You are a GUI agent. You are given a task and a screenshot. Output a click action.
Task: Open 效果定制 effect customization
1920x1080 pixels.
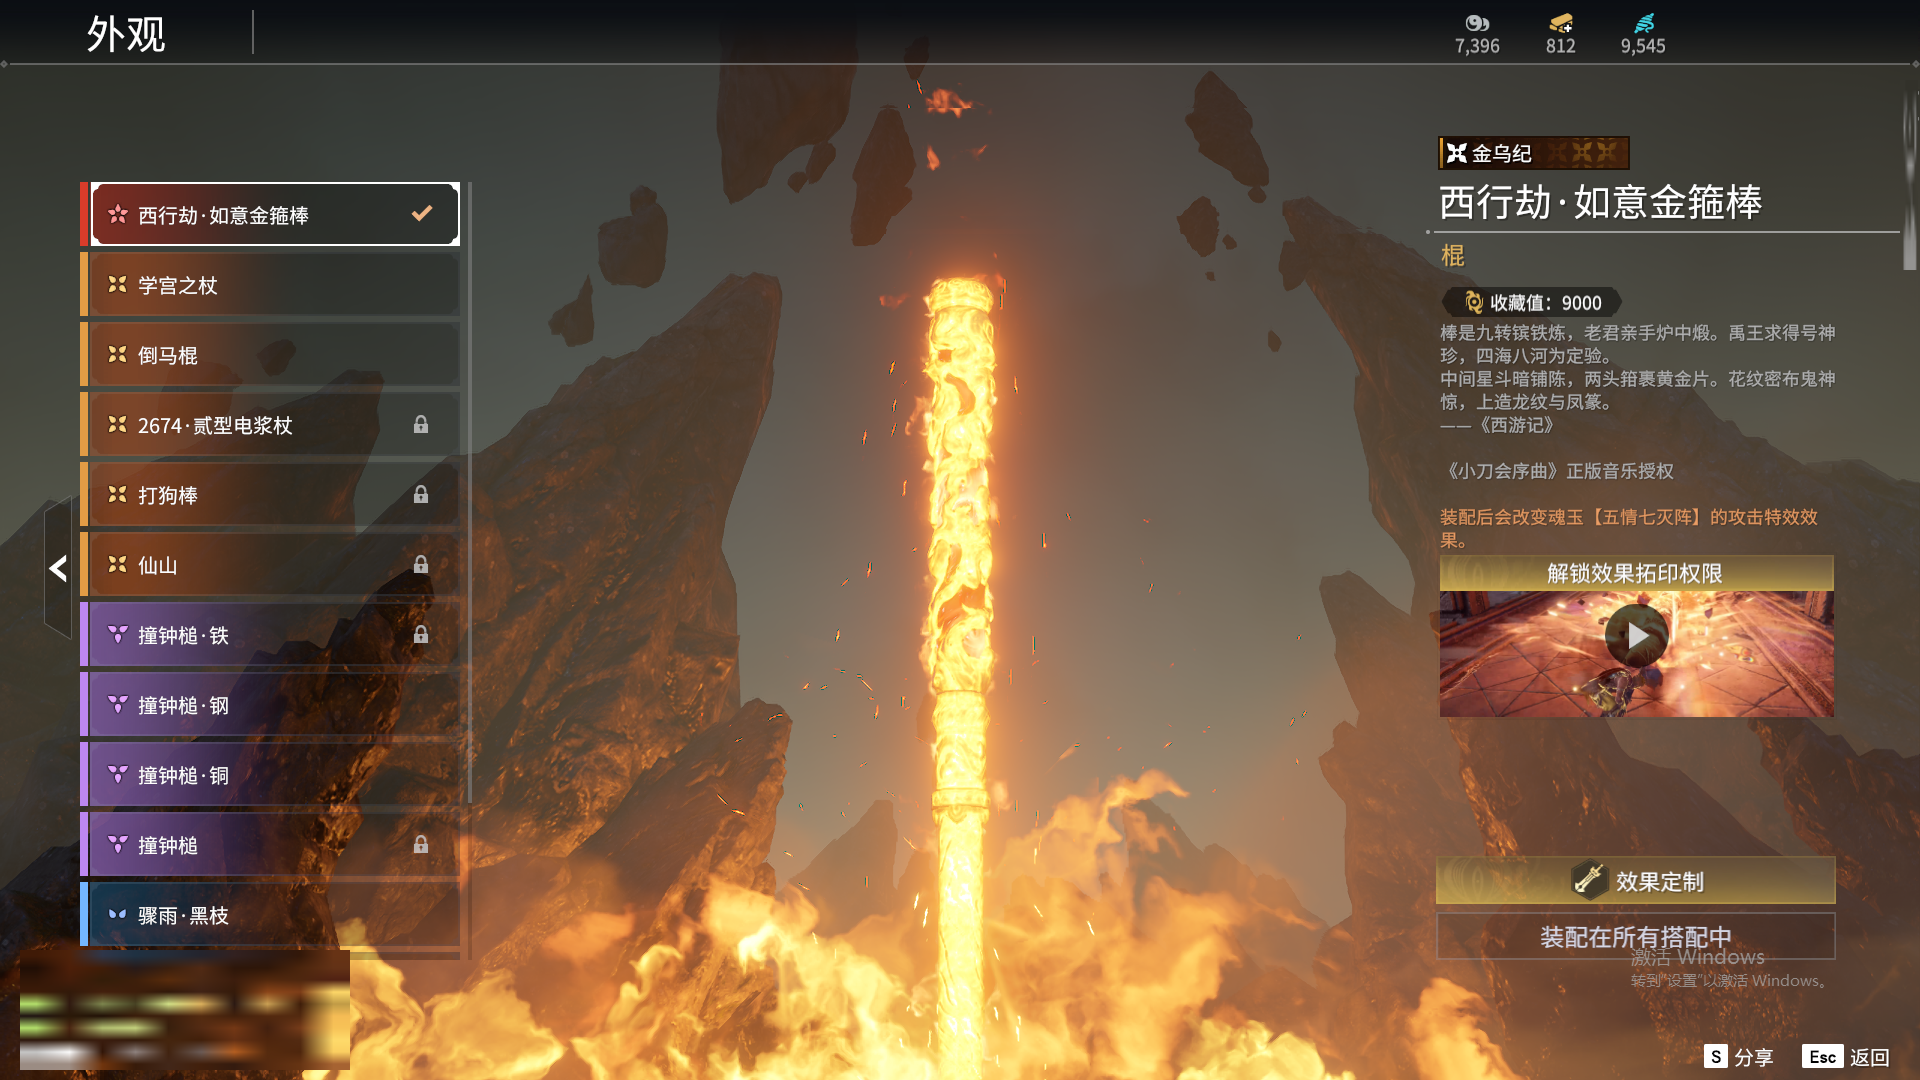point(1636,881)
